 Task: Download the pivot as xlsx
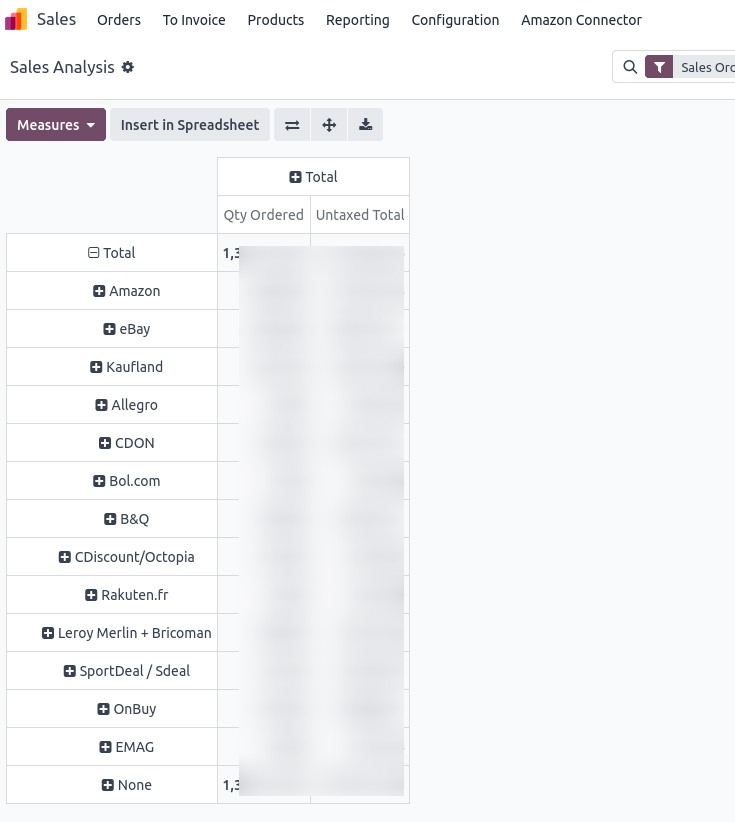[x=365, y=125]
